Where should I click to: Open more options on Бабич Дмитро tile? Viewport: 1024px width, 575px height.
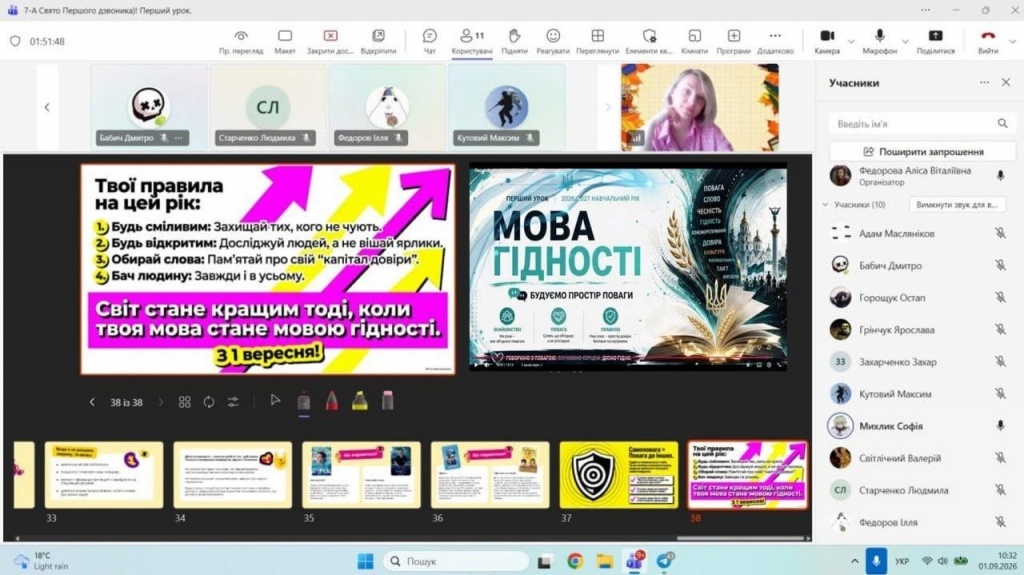coord(178,138)
